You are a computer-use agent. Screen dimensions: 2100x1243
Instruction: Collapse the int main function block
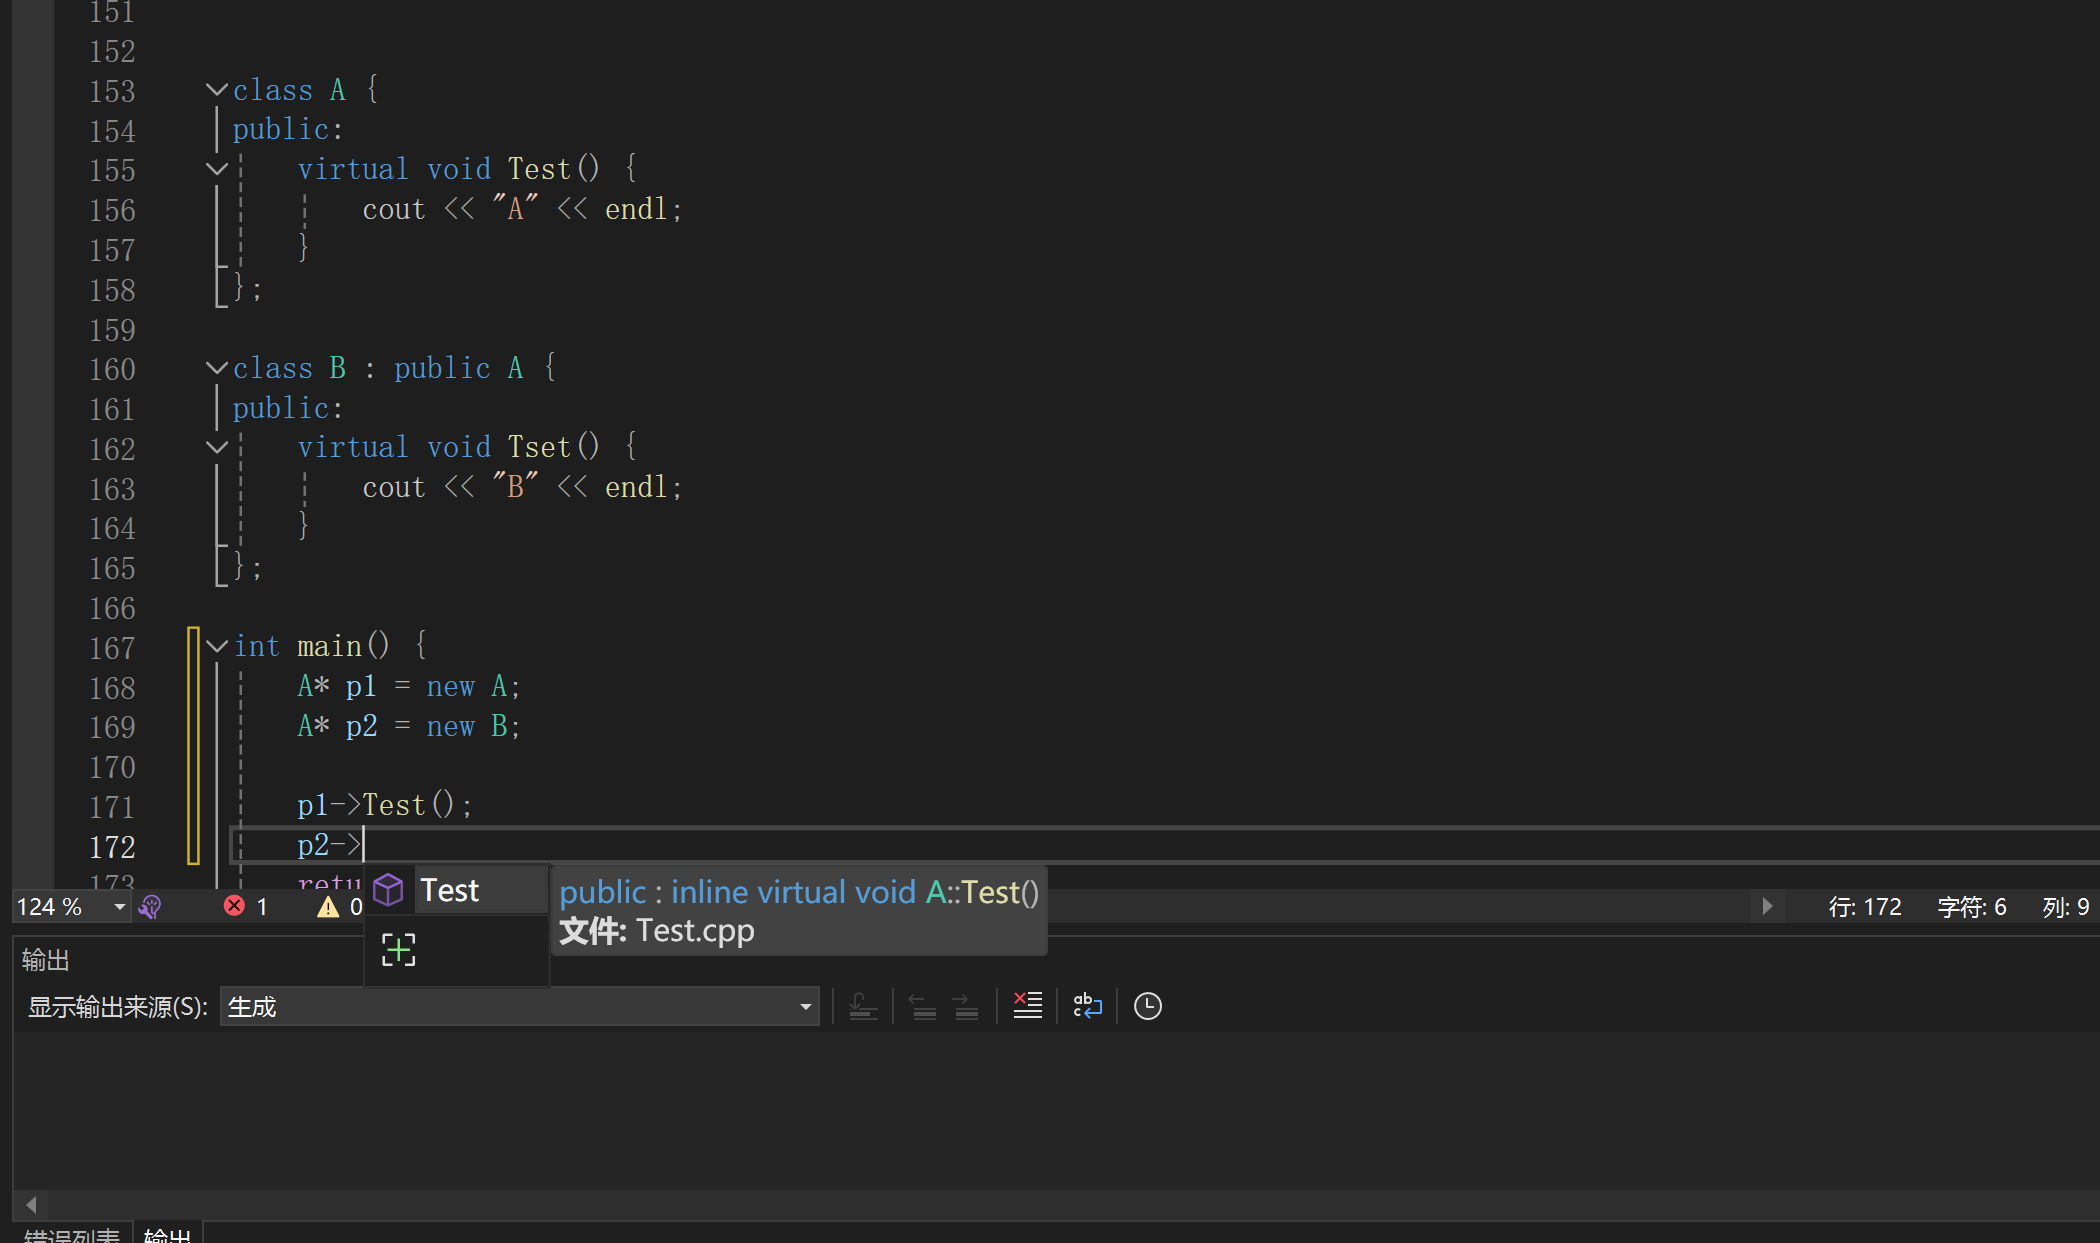[x=216, y=647]
